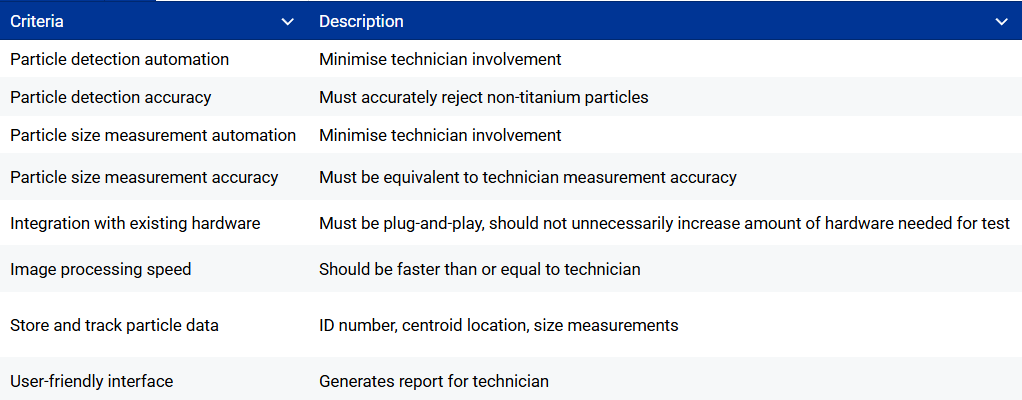Expand the Description column dropdown chevron
1022x400 pixels.
(1001, 21)
